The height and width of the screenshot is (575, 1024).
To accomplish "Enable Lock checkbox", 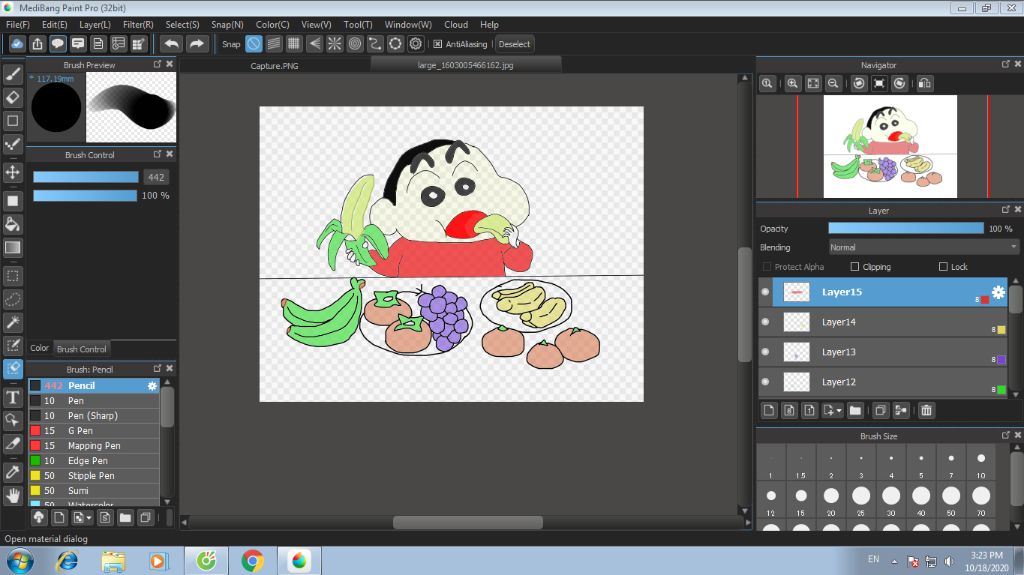I will 942,267.
